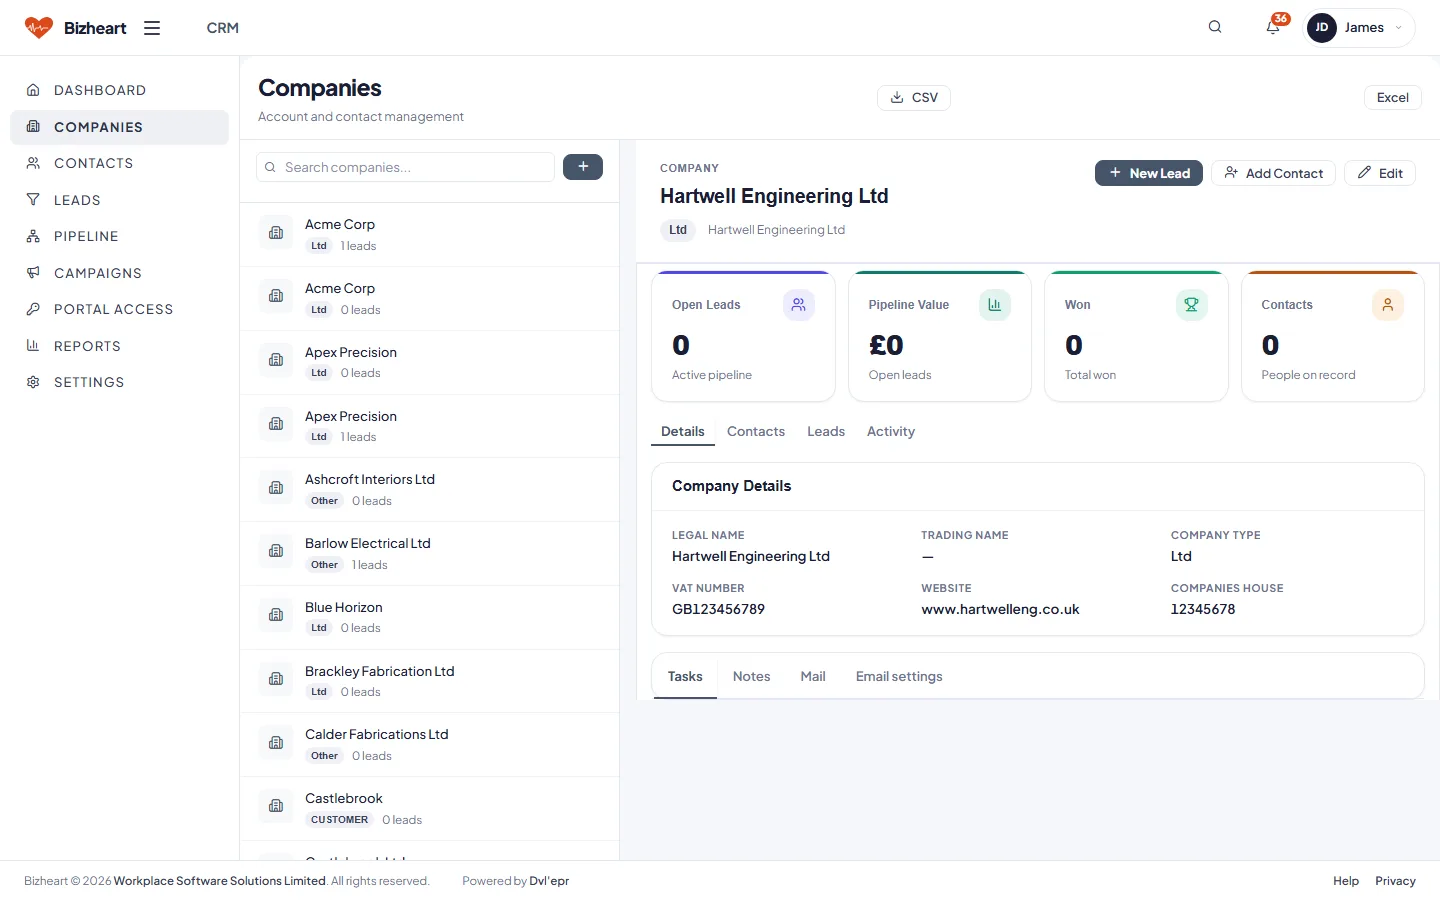Image resolution: width=1440 pixels, height=900 pixels.
Task: Open the Privacy link in footer
Action: [x=1395, y=881]
